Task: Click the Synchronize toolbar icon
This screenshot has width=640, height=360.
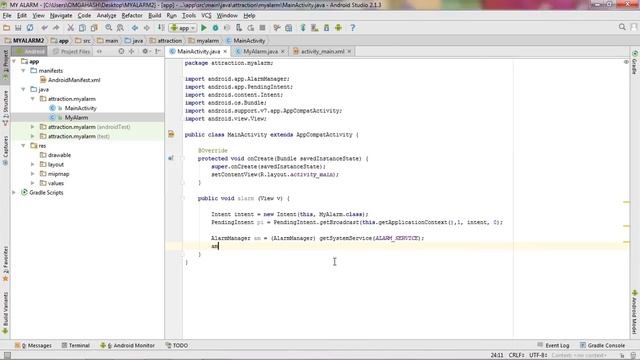Action: [30, 28]
